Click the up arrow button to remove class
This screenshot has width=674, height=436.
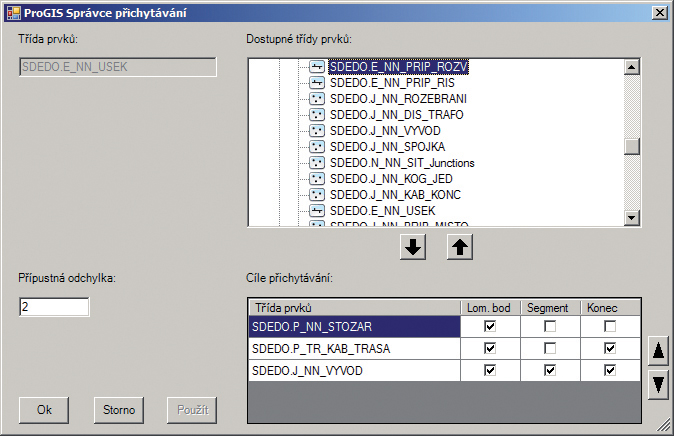[x=458, y=248]
